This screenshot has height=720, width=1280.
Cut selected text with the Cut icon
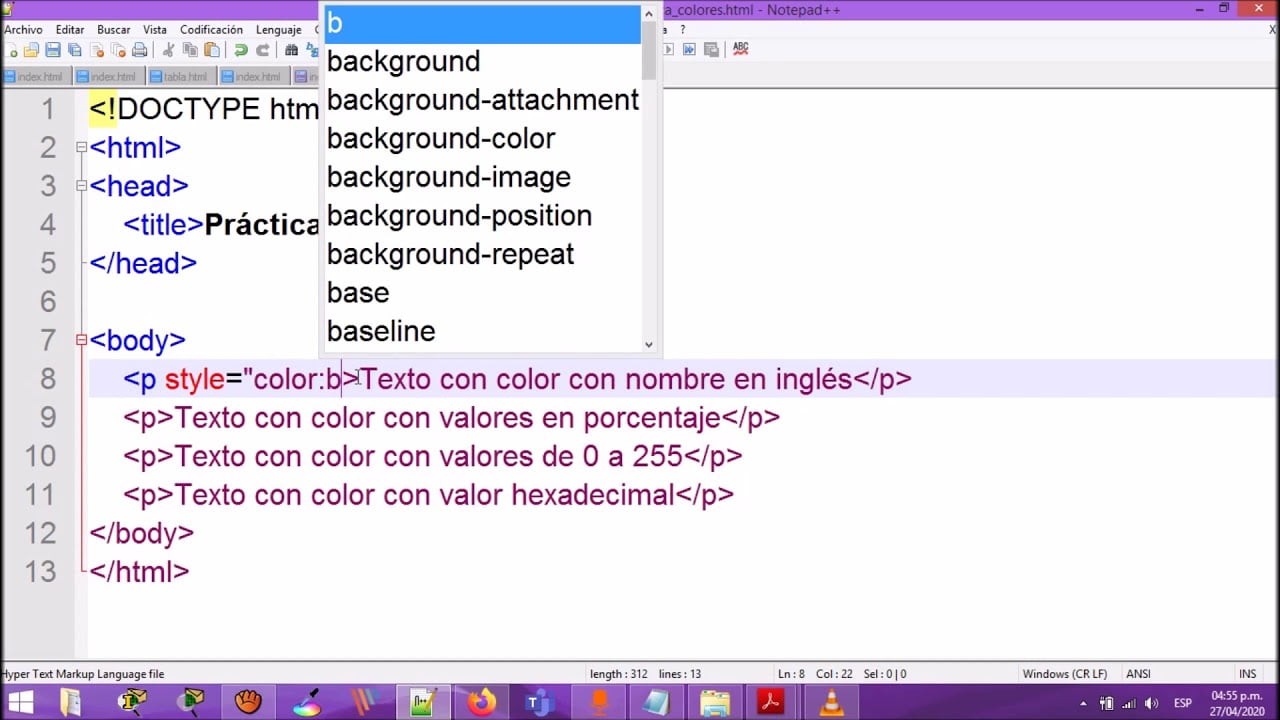pos(169,50)
